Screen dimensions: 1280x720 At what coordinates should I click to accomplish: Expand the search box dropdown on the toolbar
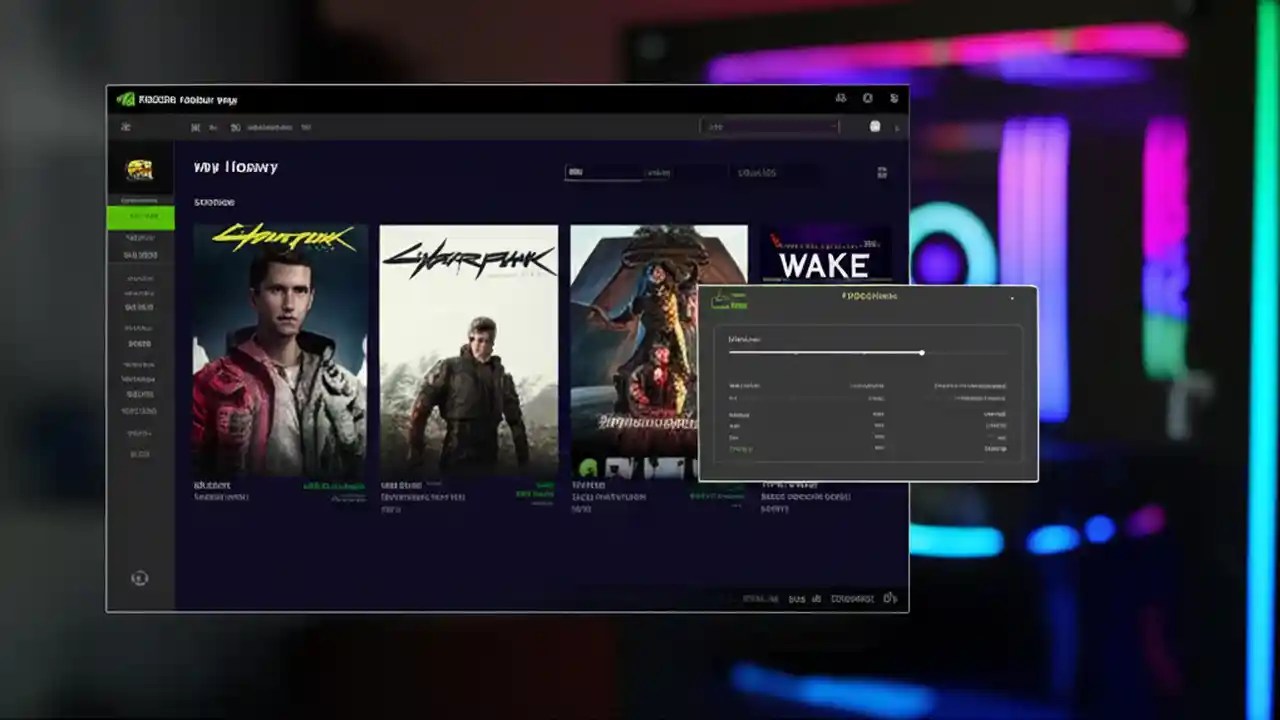click(x=770, y=127)
